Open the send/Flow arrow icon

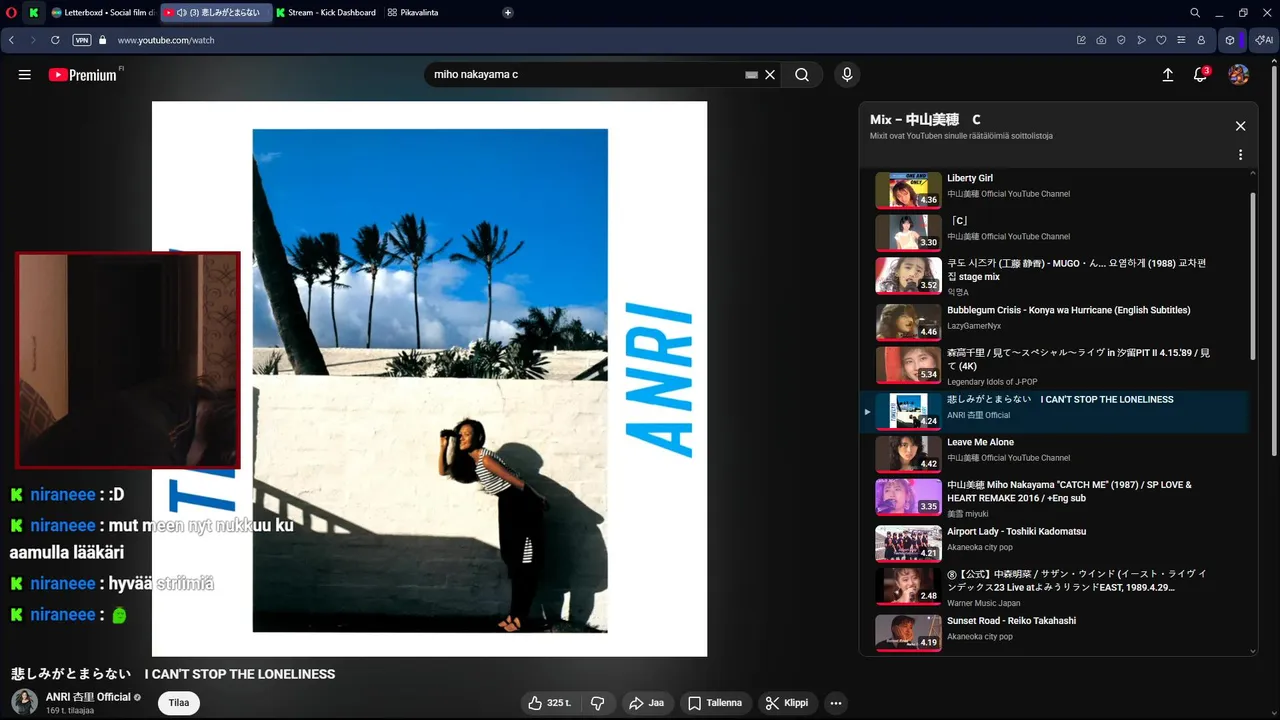pyautogui.click(x=1141, y=40)
